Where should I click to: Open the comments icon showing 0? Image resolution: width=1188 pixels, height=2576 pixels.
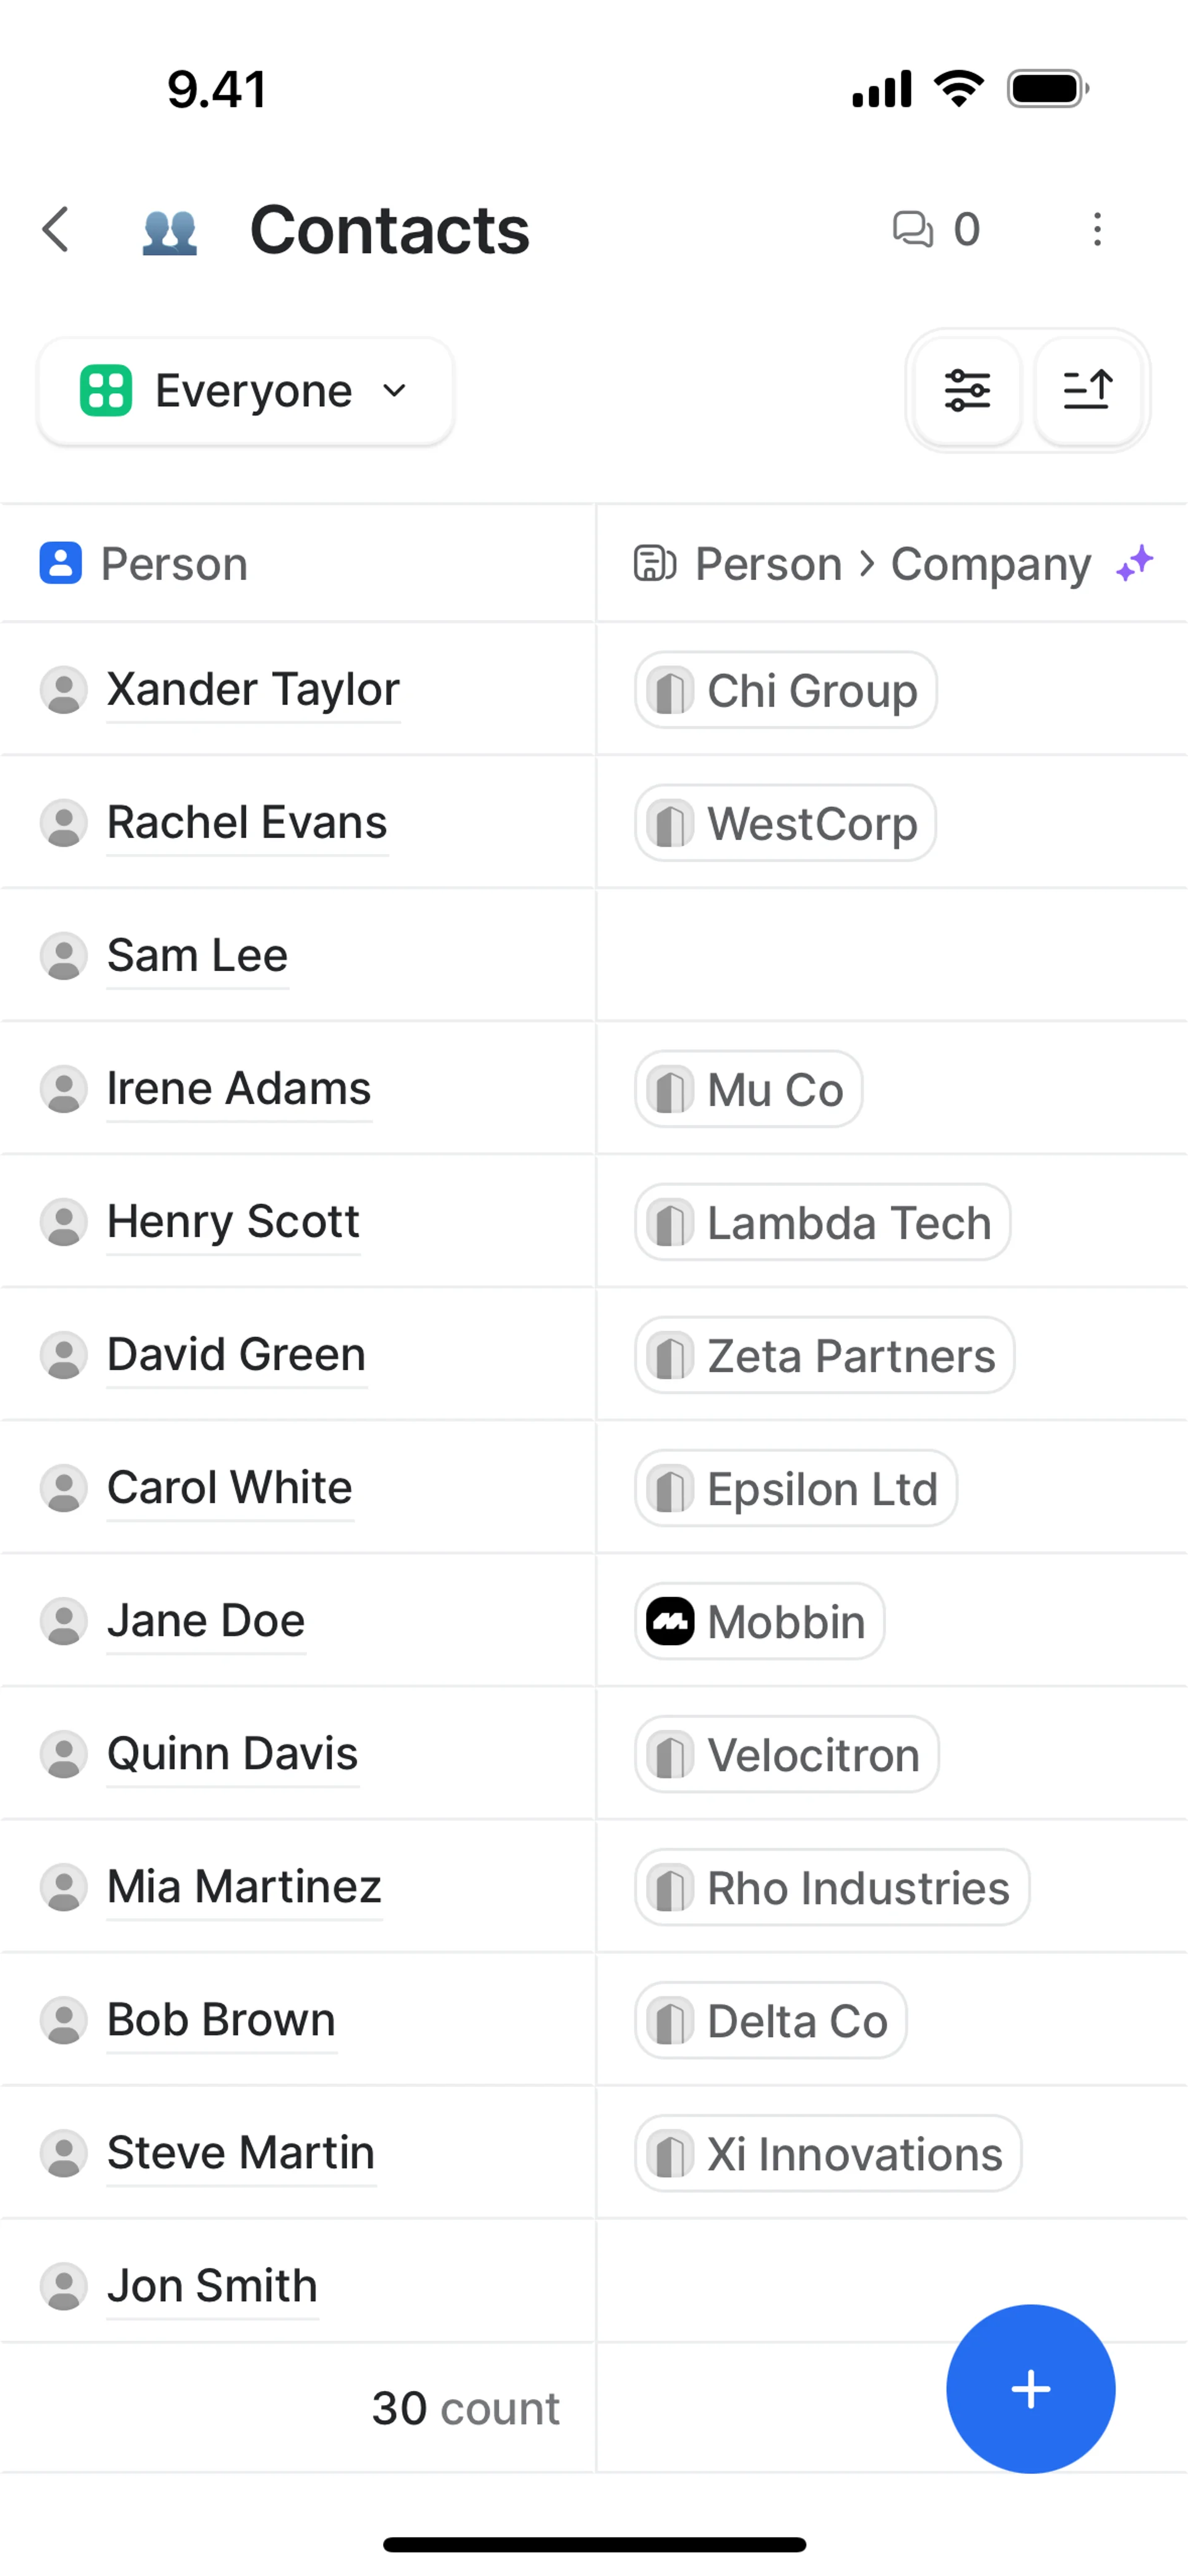pos(936,230)
